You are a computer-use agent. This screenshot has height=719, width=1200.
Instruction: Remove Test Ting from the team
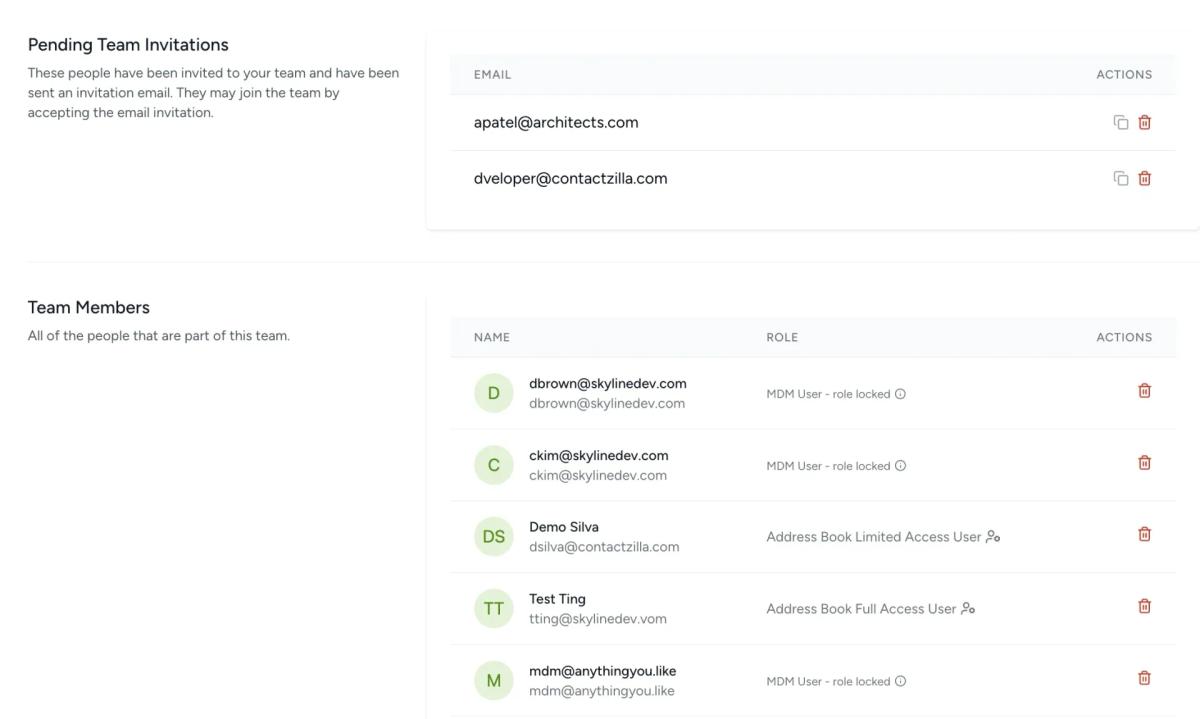(1144, 605)
